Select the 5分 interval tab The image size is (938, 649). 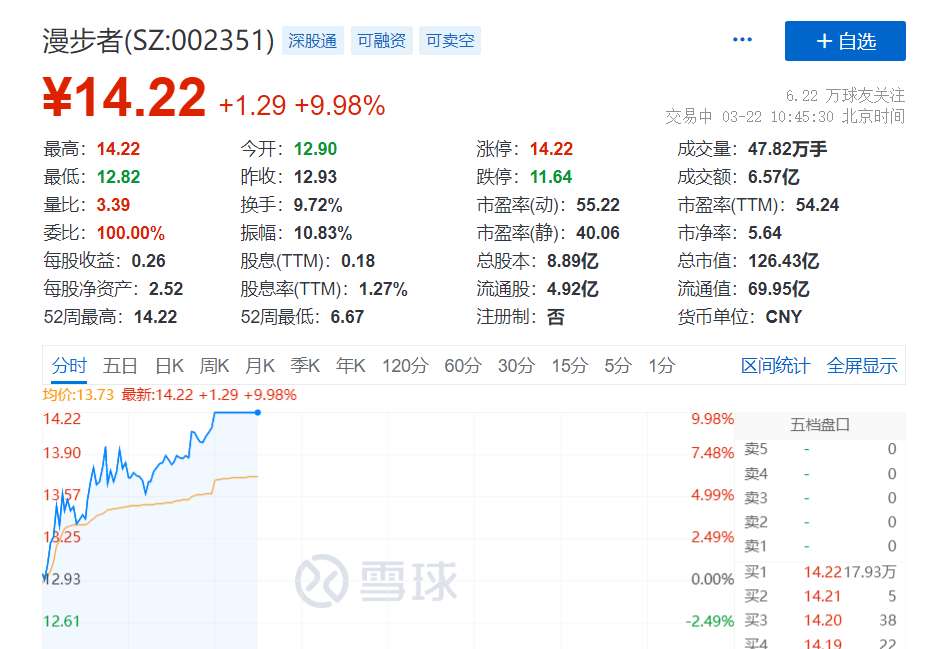(618, 365)
